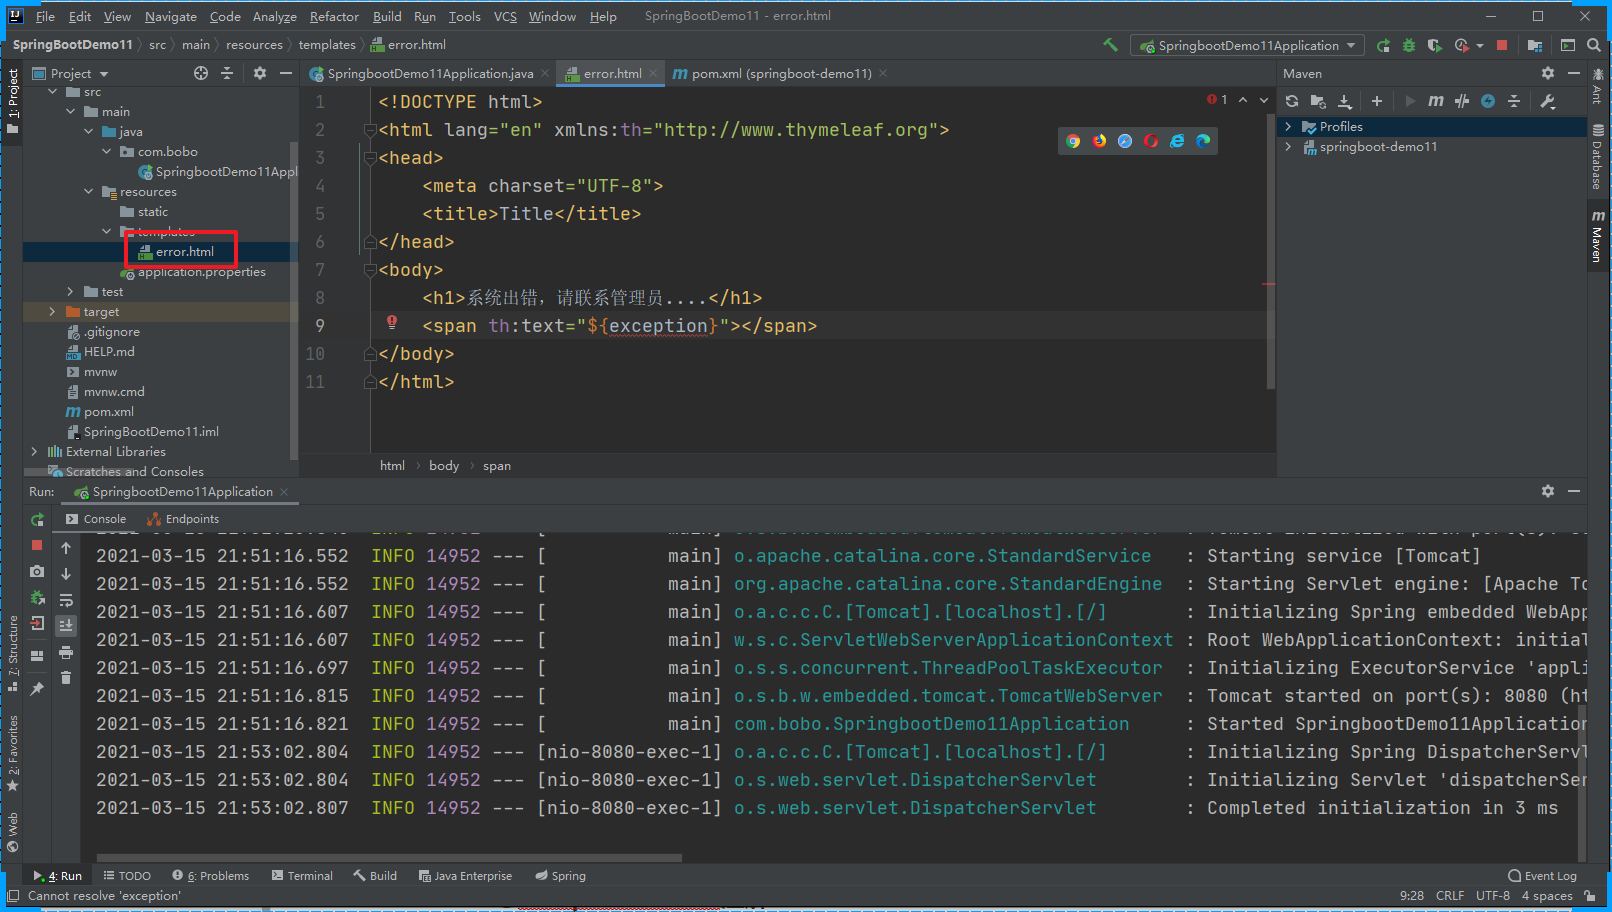Open Terminal tool window
Viewport: 1612px width, 912px height.
(x=302, y=876)
